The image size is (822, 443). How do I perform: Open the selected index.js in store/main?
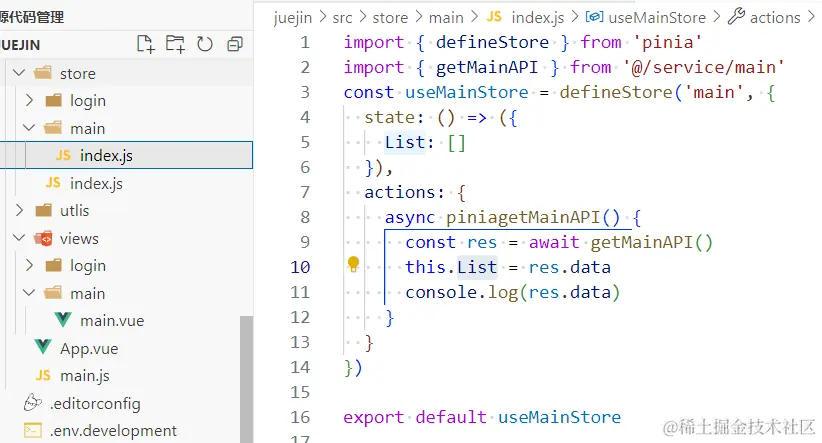point(126,155)
